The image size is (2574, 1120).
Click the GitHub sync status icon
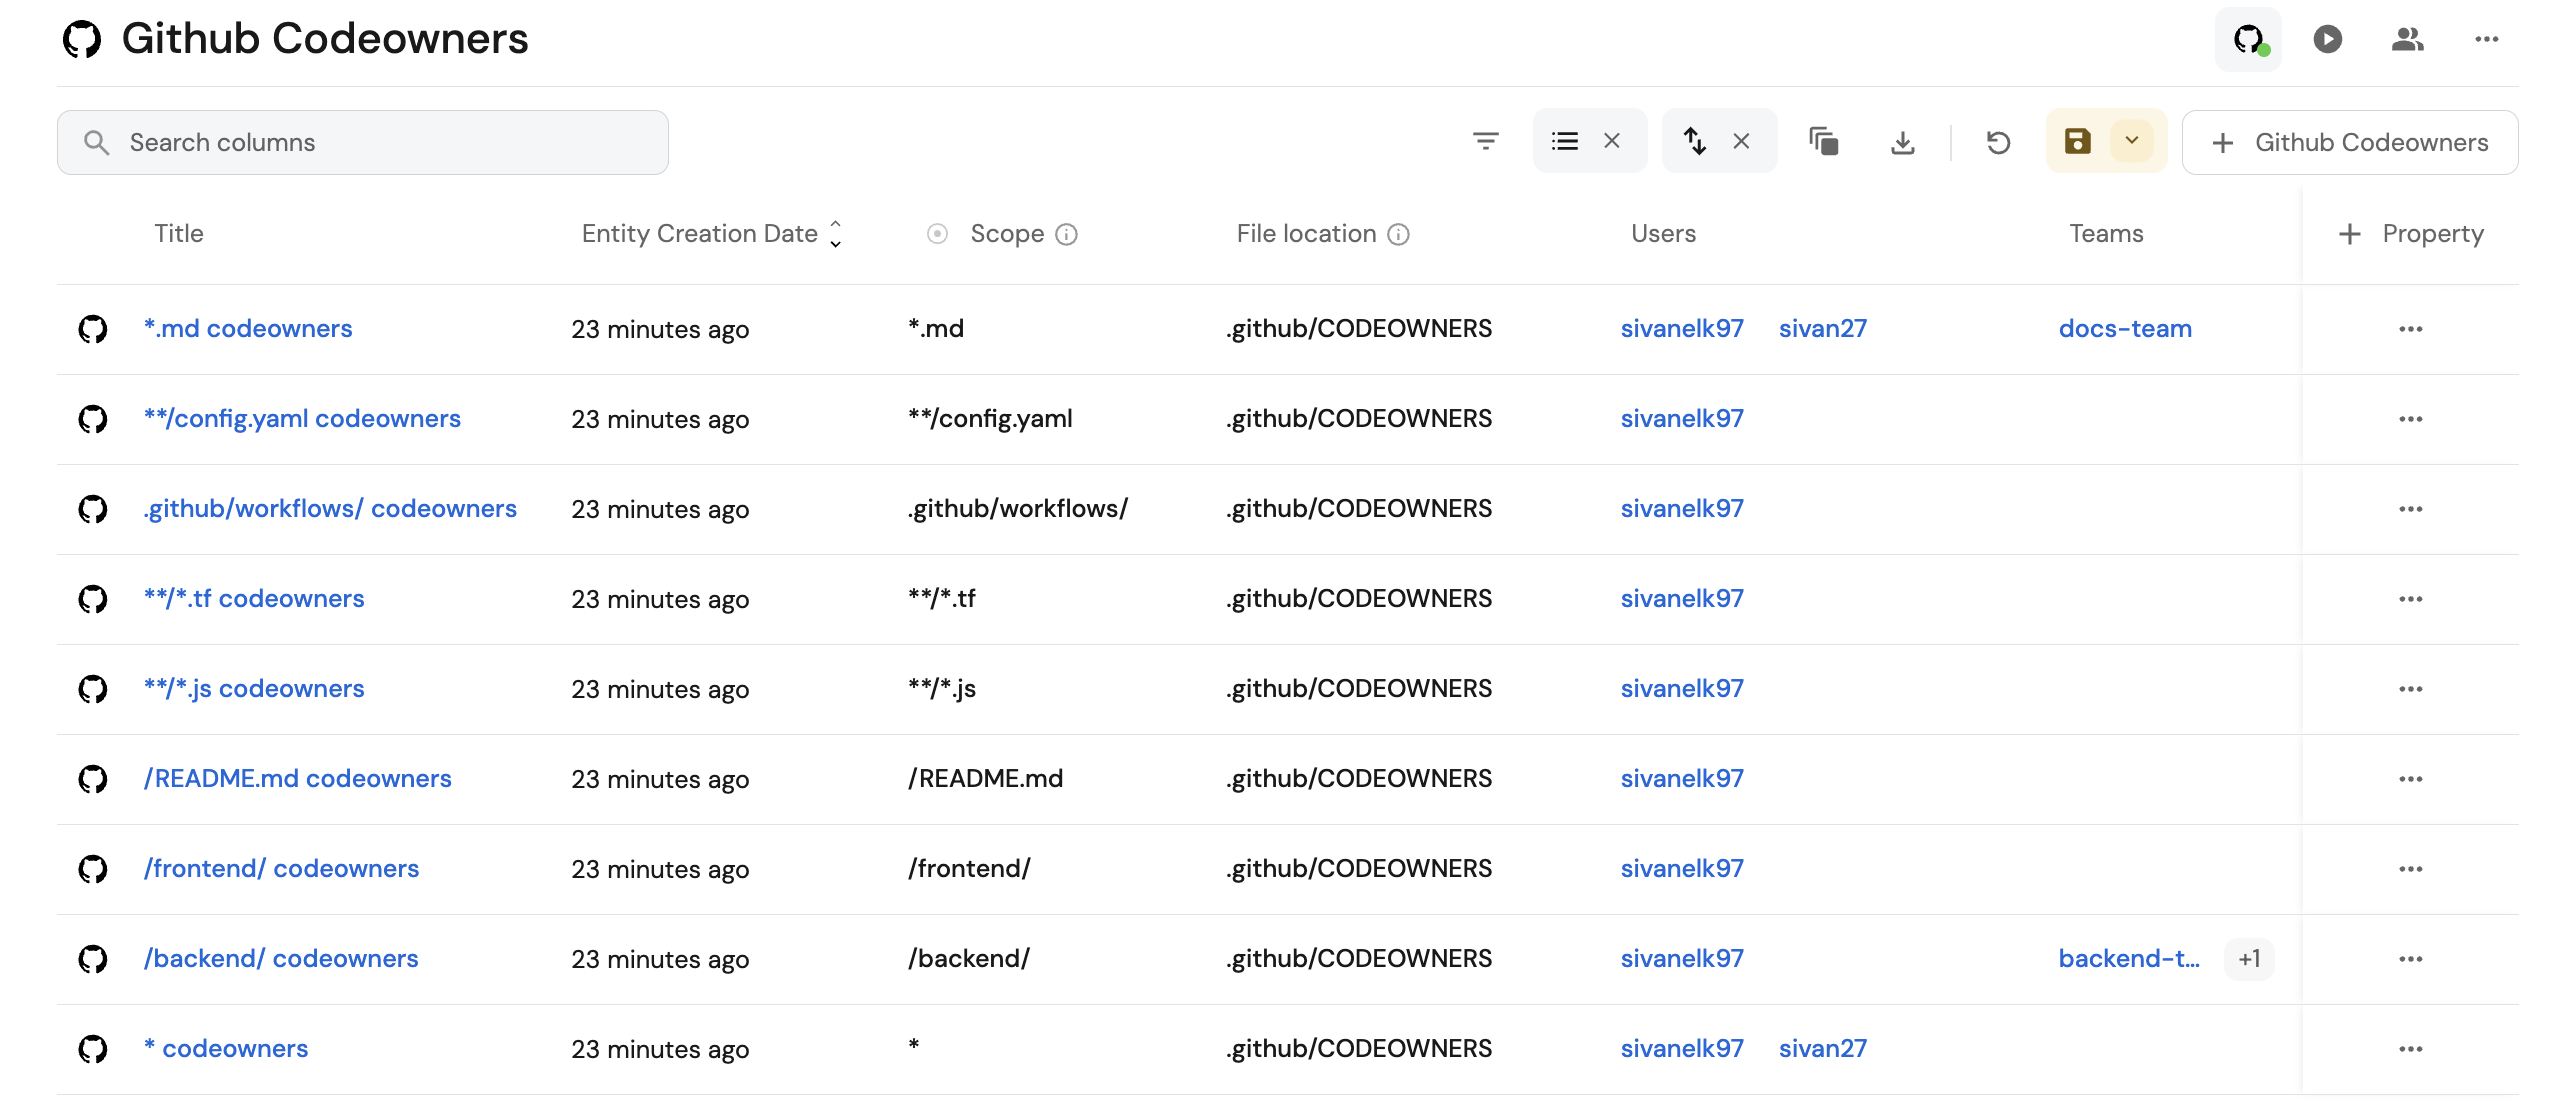click(x=2248, y=39)
